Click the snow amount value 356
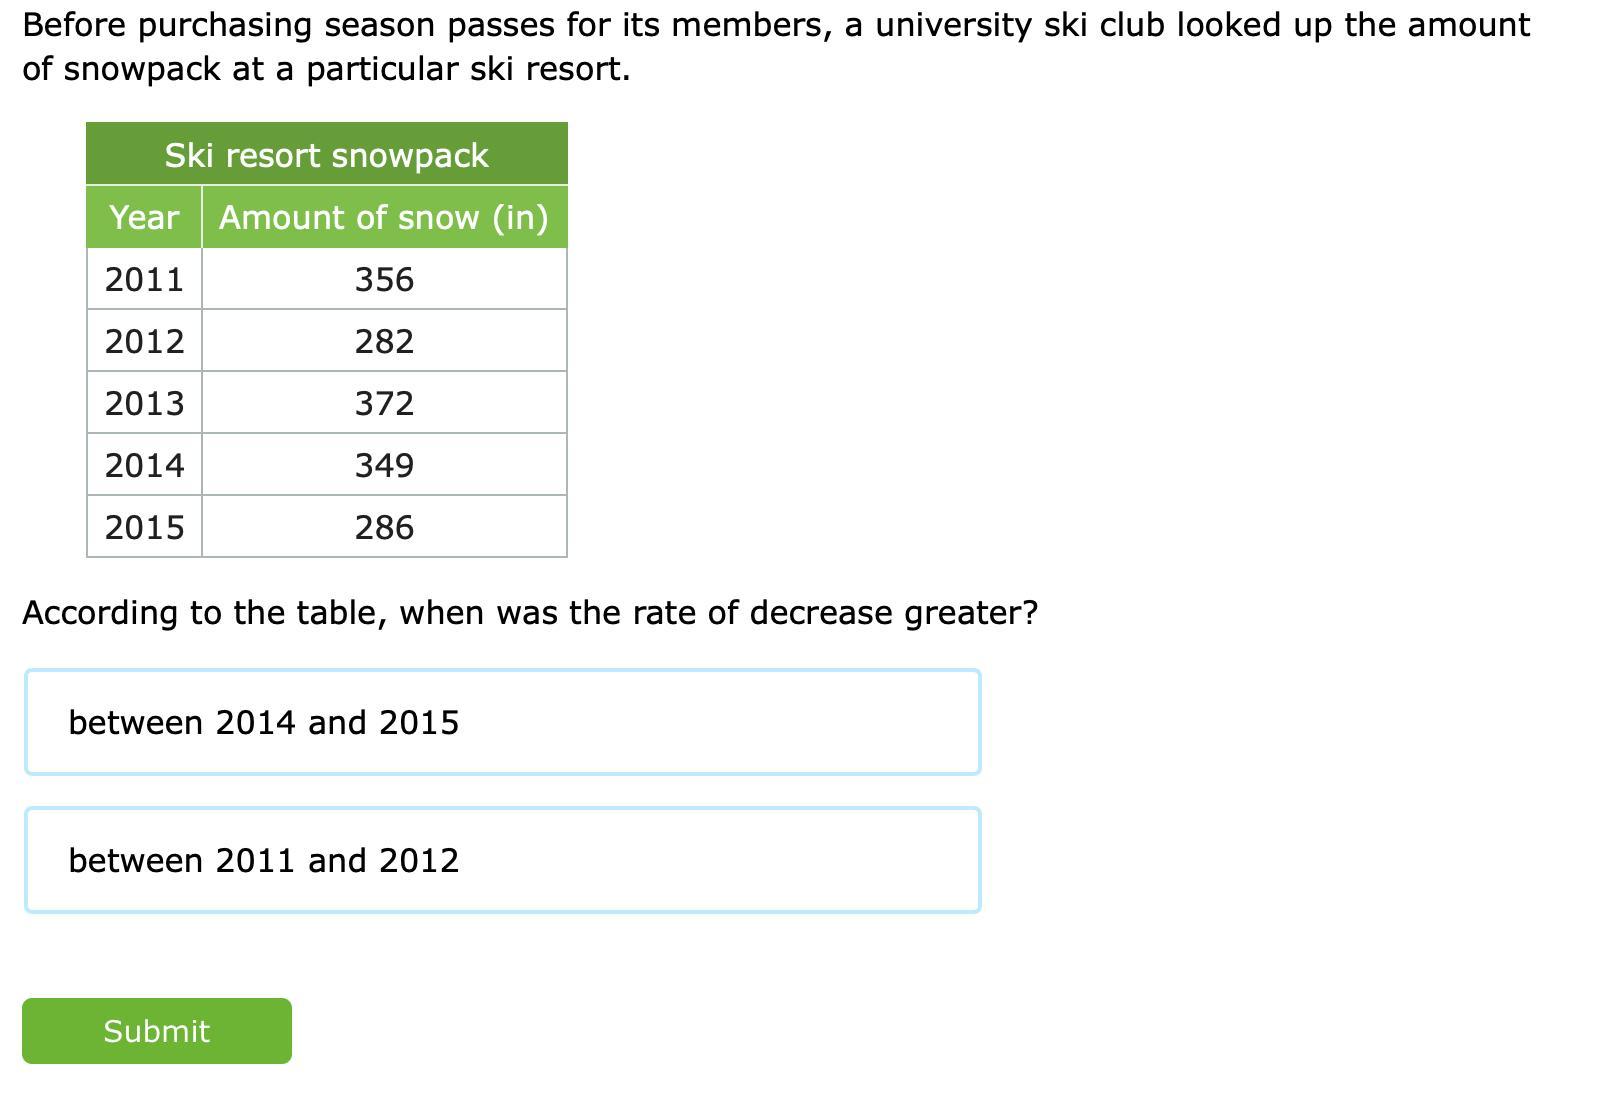 coord(384,279)
